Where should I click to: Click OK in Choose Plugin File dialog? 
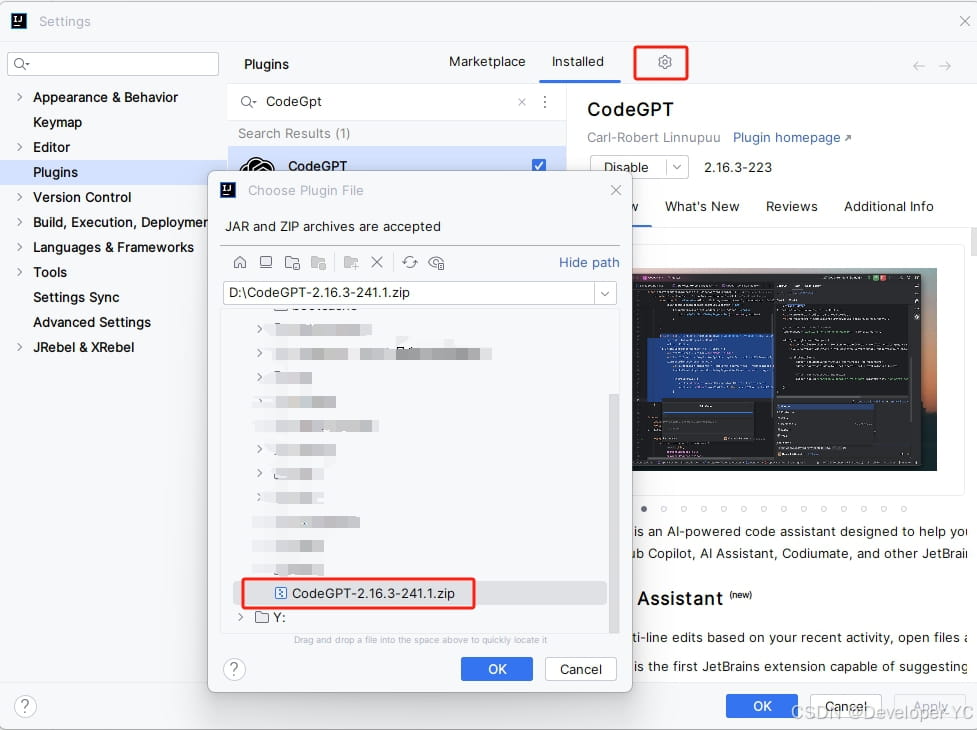497,669
